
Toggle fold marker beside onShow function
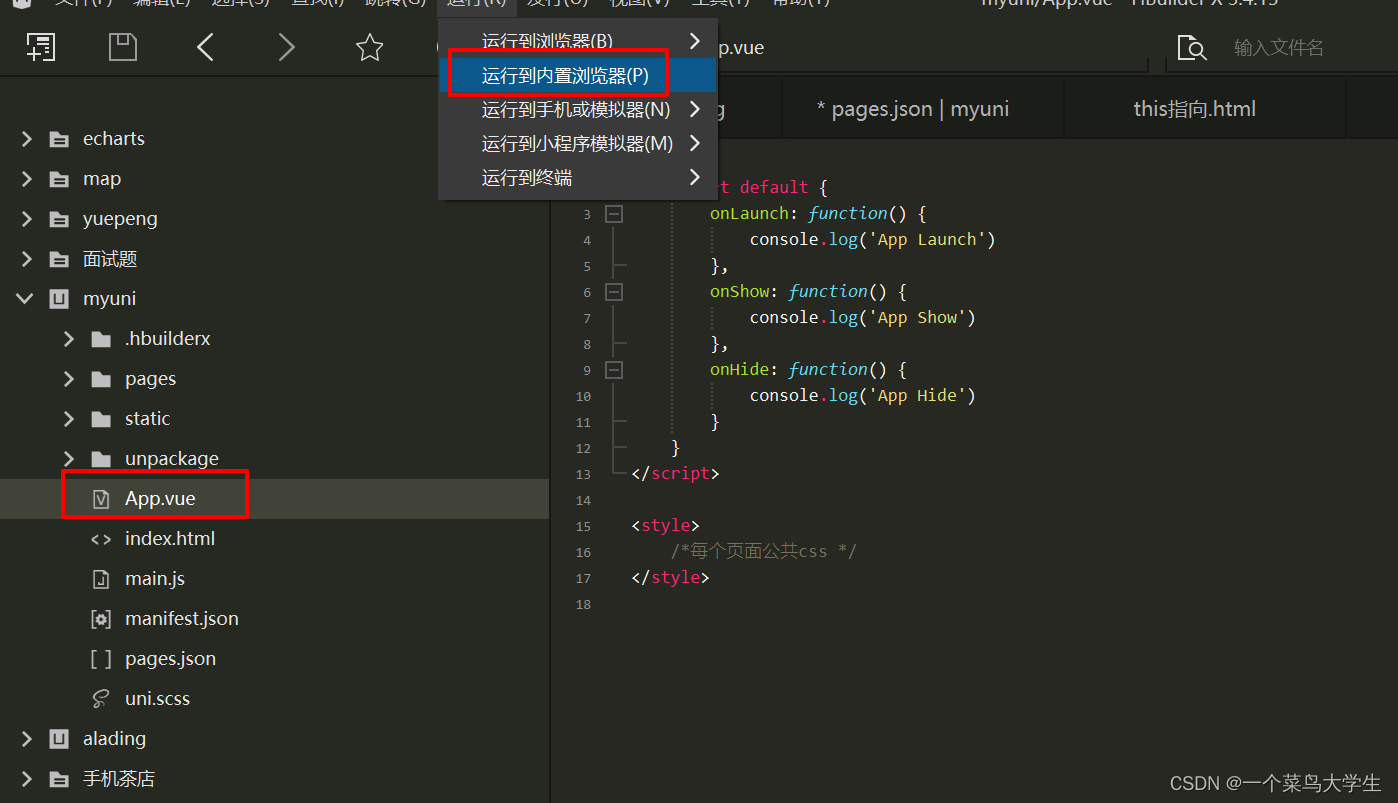(x=614, y=291)
